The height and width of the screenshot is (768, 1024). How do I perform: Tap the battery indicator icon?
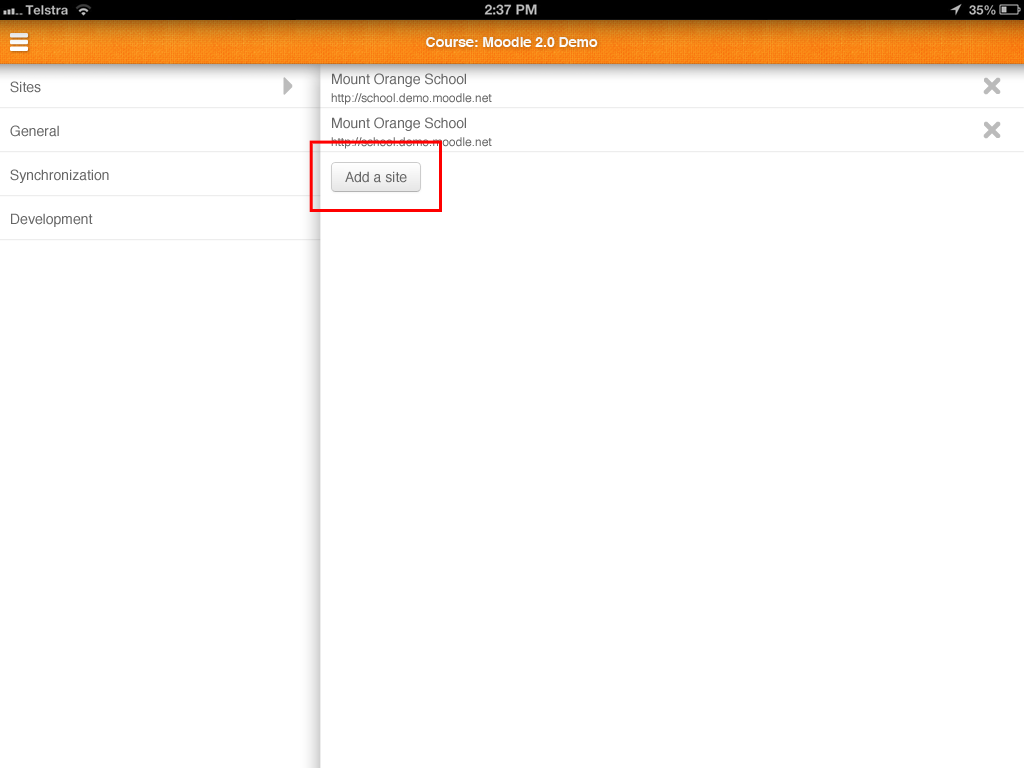(1009, 10)
